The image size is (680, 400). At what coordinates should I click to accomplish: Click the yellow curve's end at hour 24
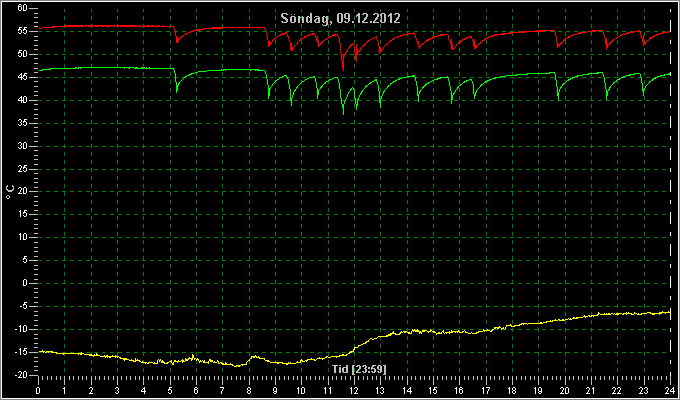click(669, 312)
